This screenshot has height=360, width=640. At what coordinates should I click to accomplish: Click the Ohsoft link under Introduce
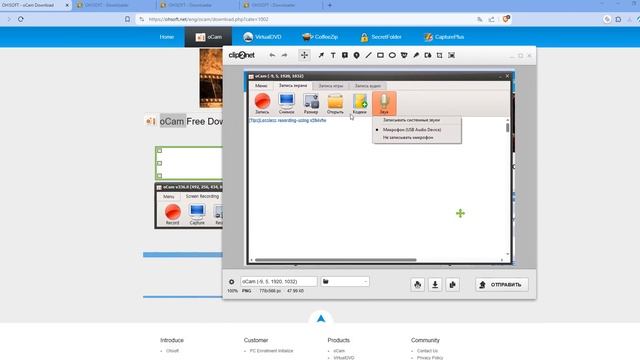(172, 351)
